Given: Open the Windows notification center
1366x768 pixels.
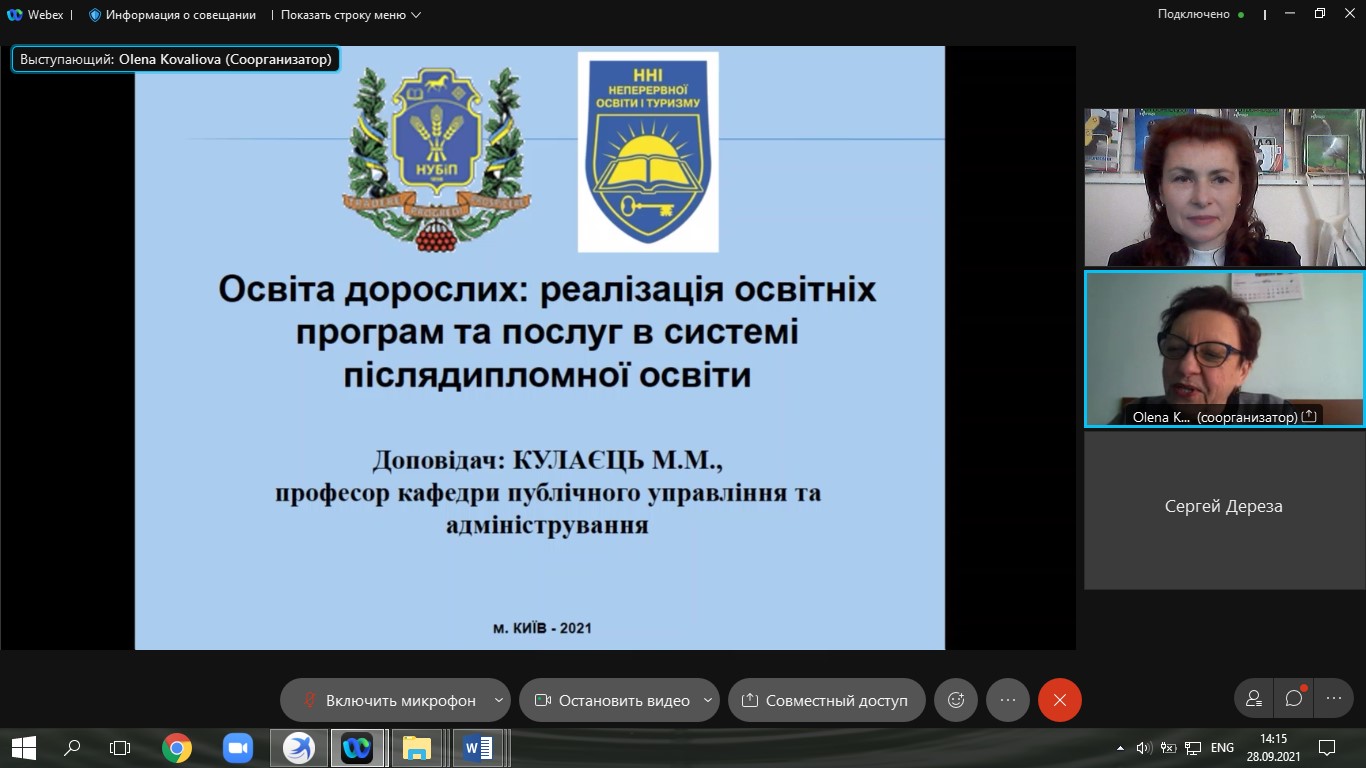Looking at the screenshot, I should (1327, 747).
